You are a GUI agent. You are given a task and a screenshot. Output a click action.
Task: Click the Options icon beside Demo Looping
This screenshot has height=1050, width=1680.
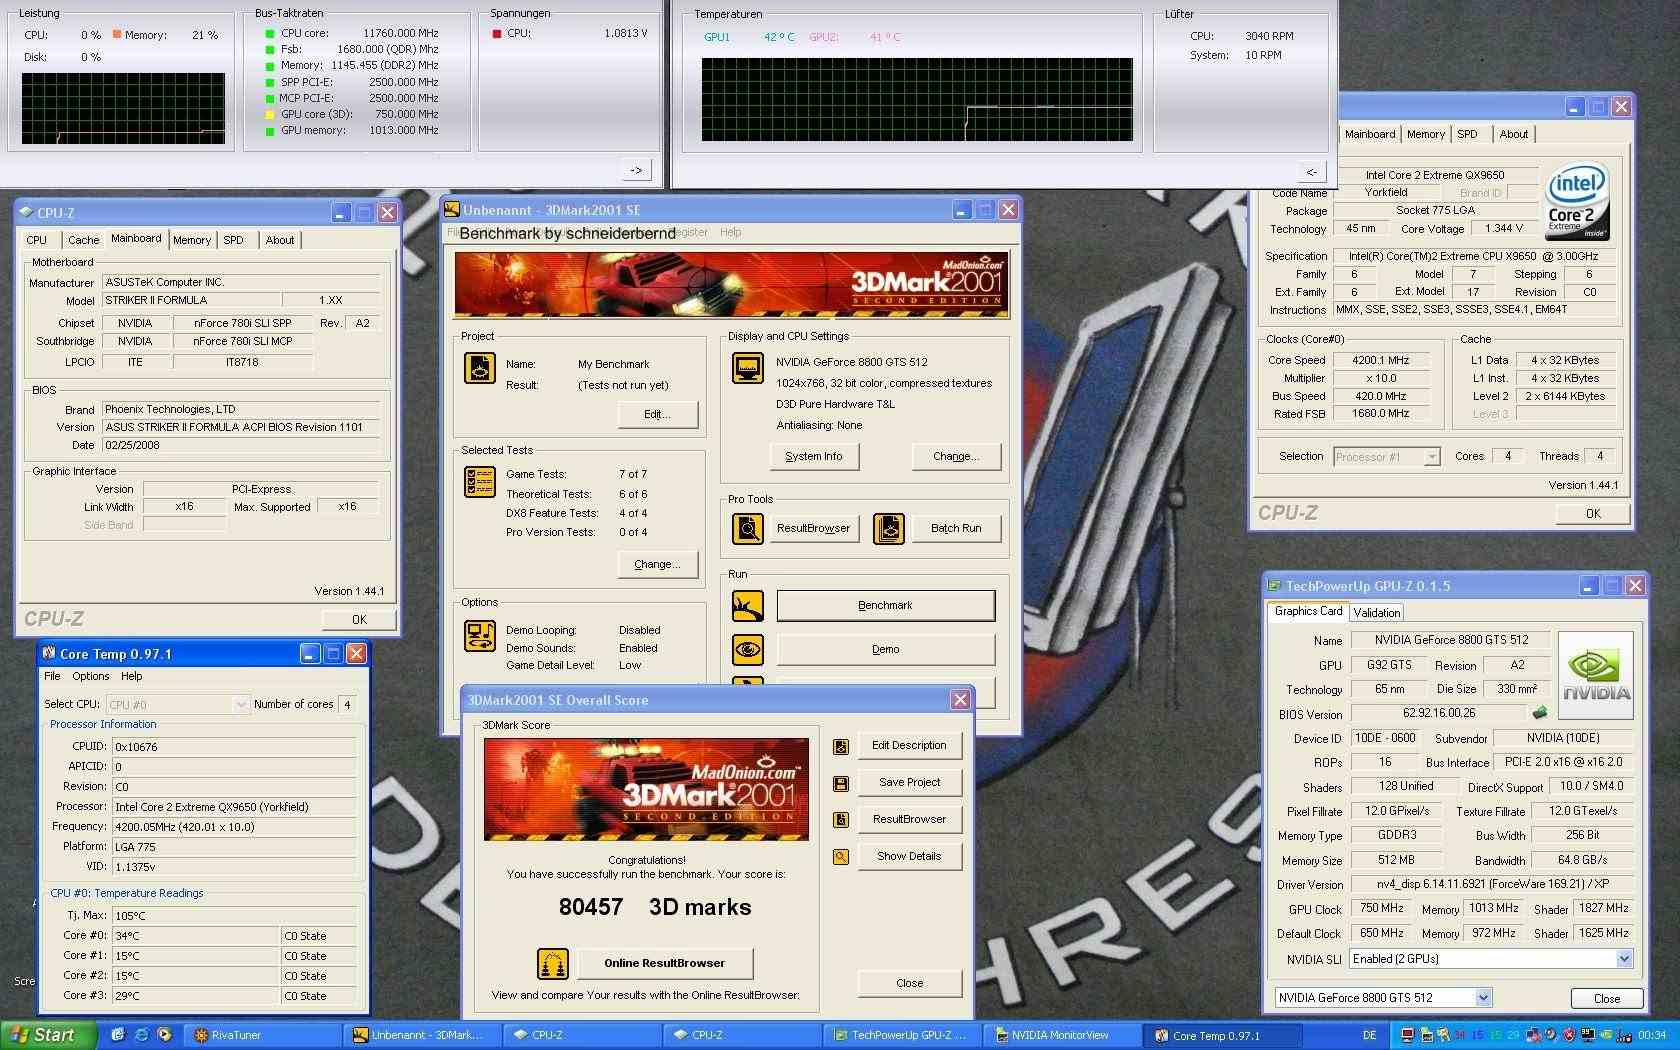click(x=480, y=636)
